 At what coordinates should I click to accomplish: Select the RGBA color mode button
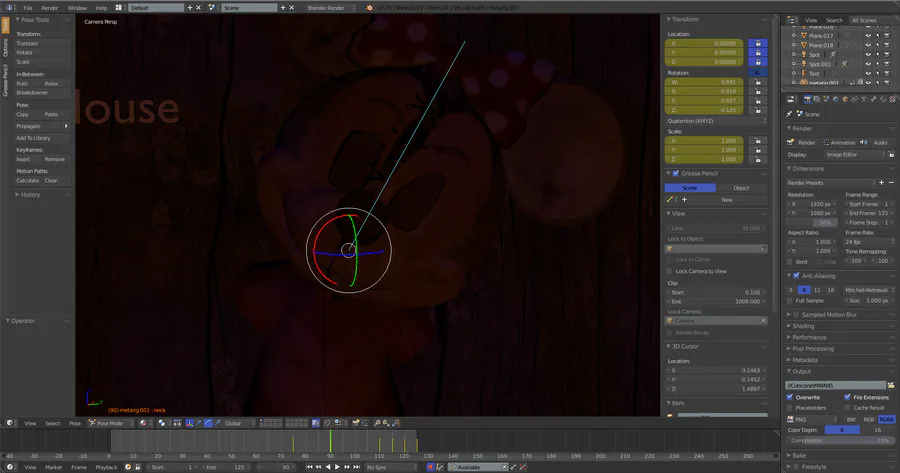point(886,420)
